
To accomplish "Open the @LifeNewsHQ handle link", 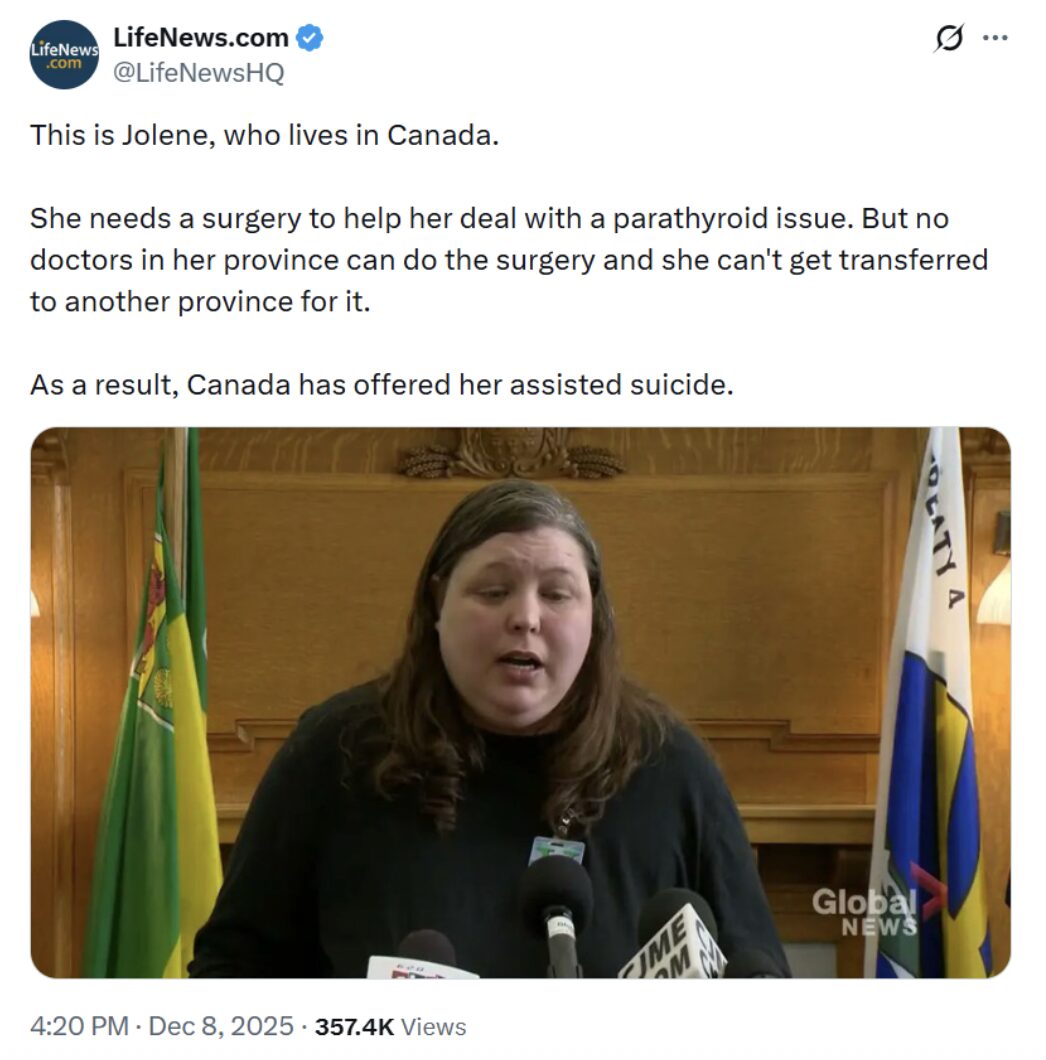I will point(198,72).
